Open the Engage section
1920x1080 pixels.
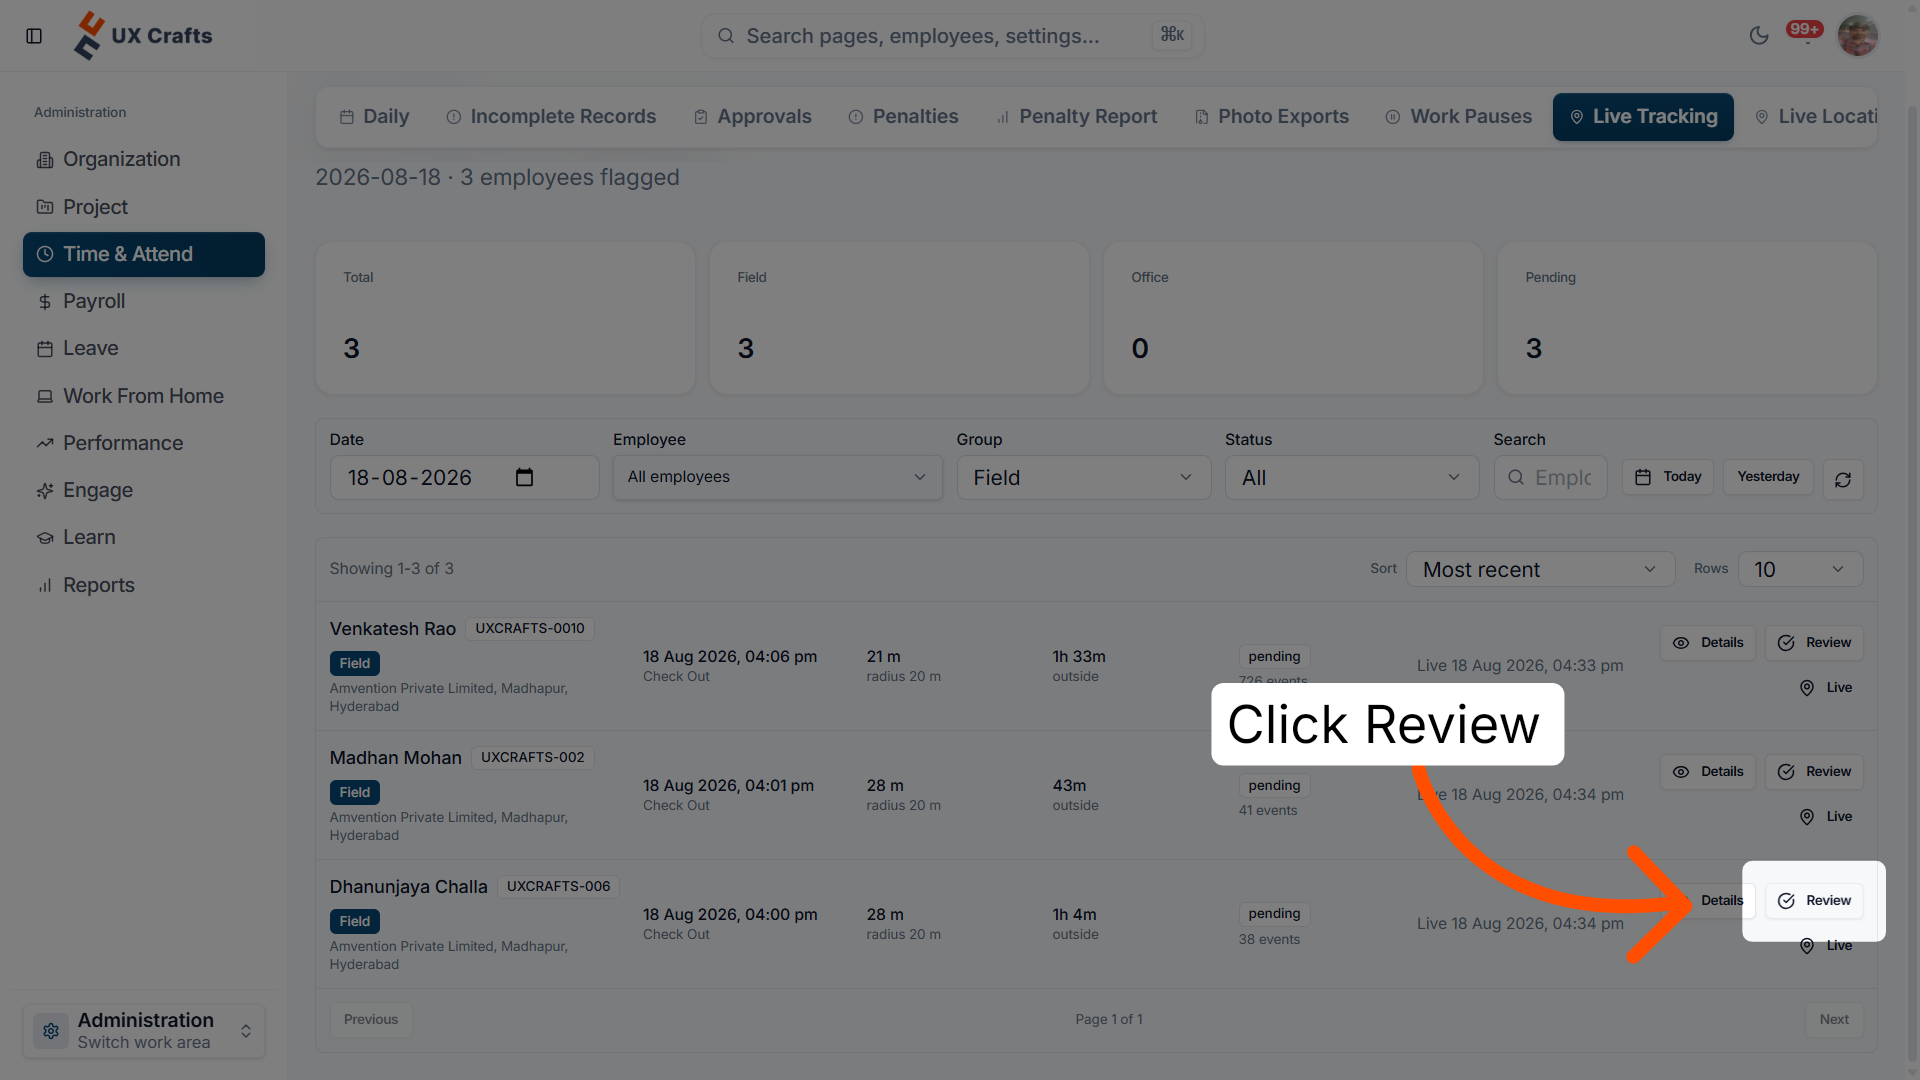click(144, 490)
